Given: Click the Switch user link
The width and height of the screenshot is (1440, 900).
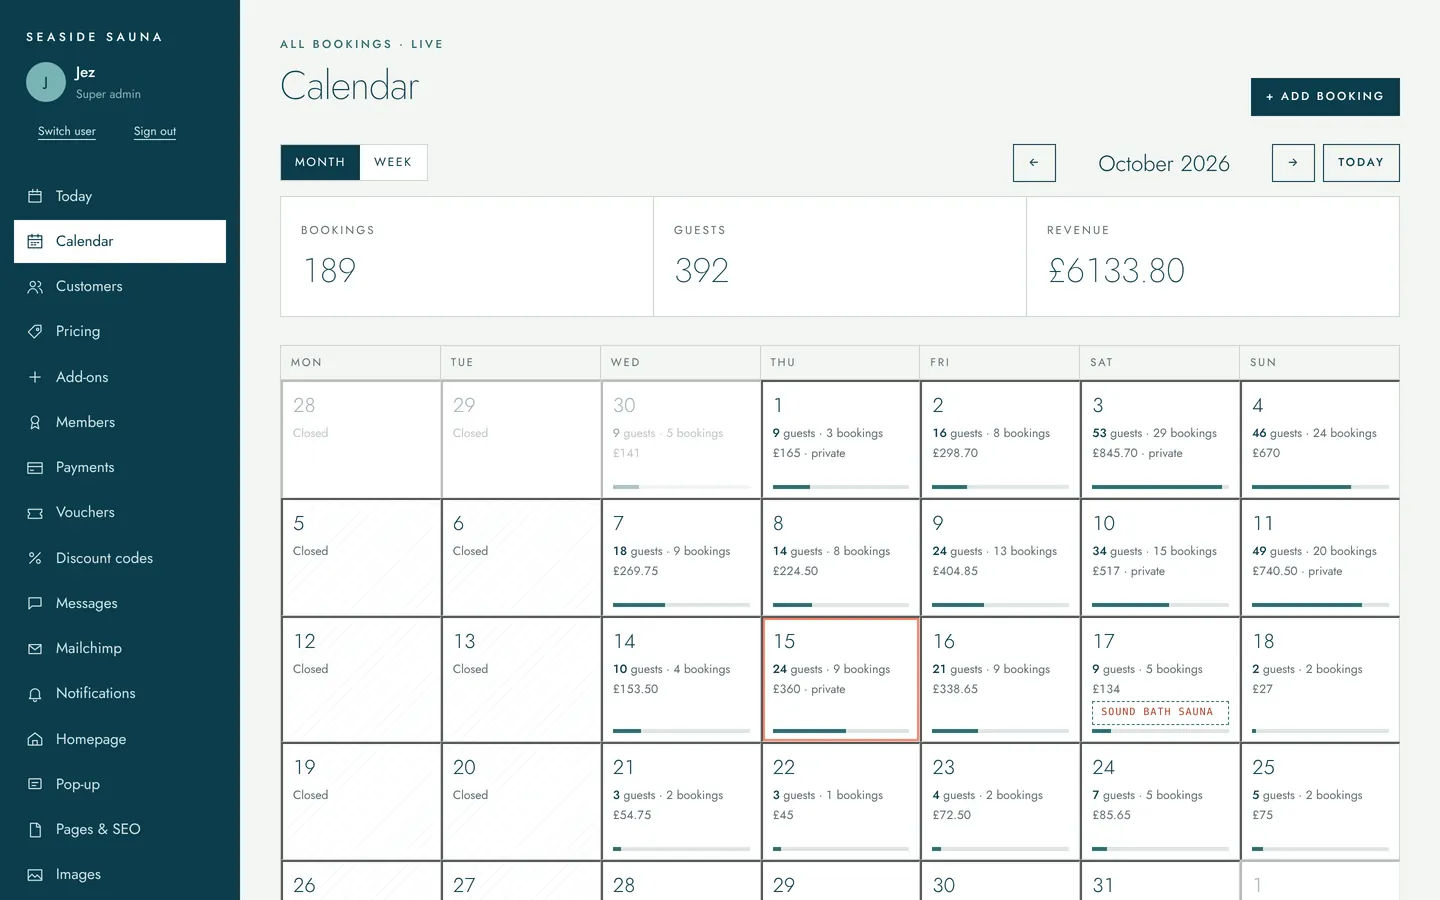Looking at the screenshot, I should pyautogui.click(x=67, y=131).
